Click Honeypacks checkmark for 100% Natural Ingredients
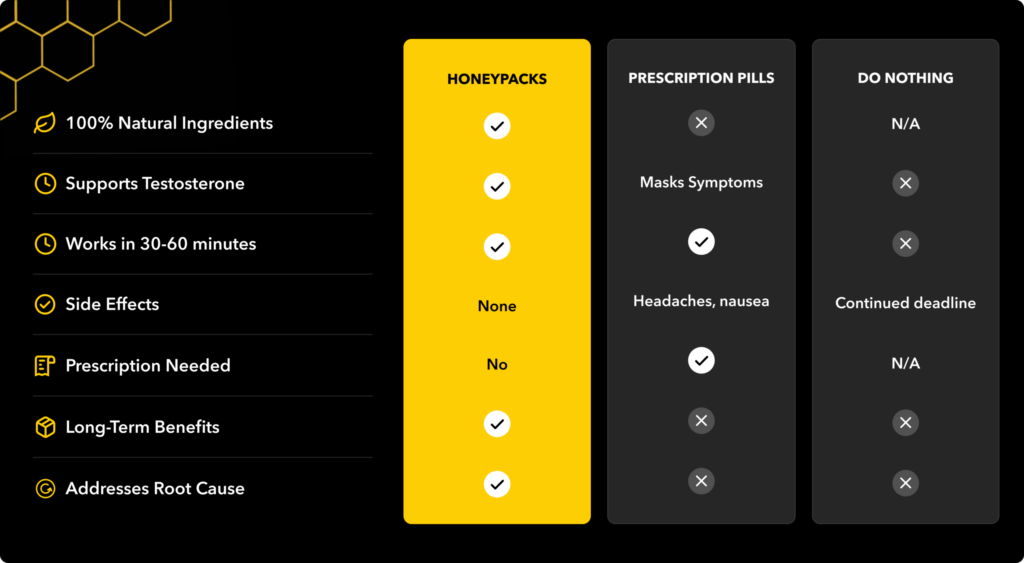 (497, 125)
